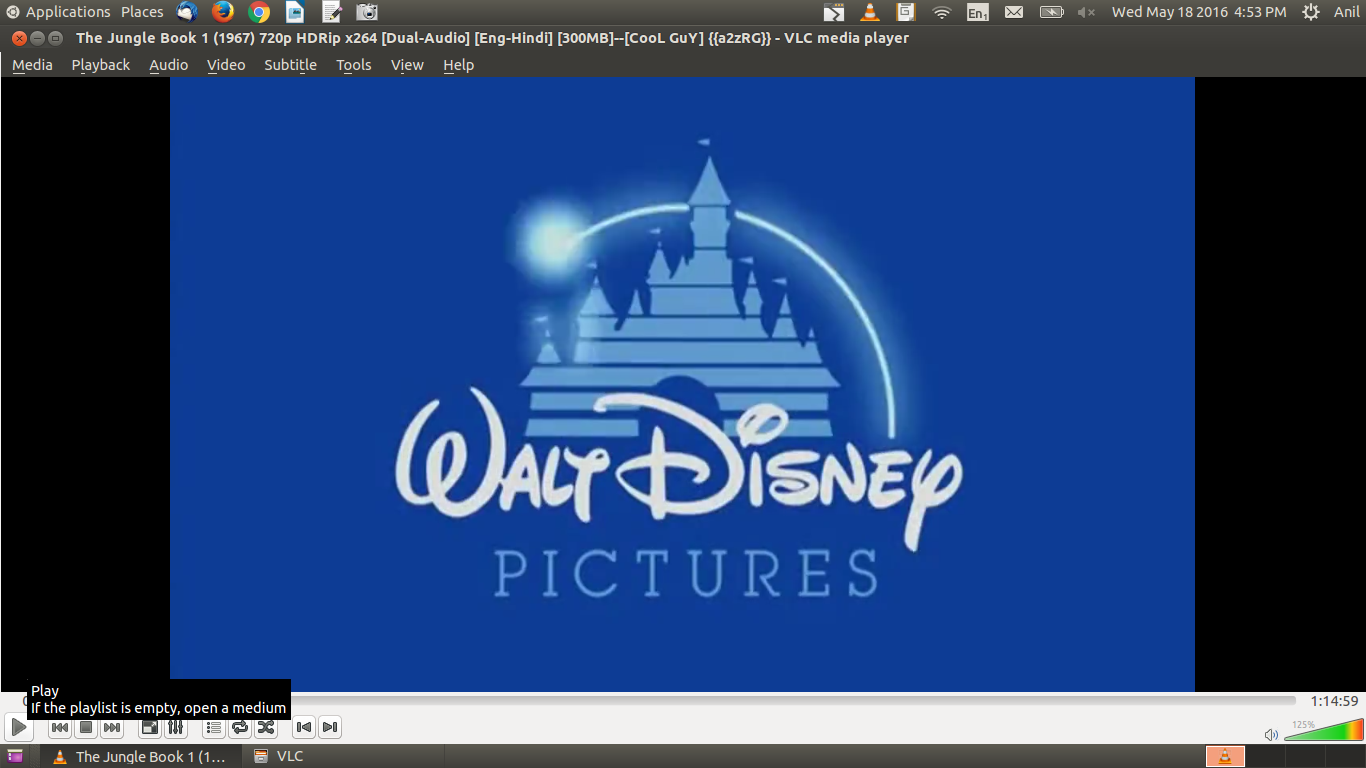
Task: Open the Applications menu in top panel
Action: 68,12
